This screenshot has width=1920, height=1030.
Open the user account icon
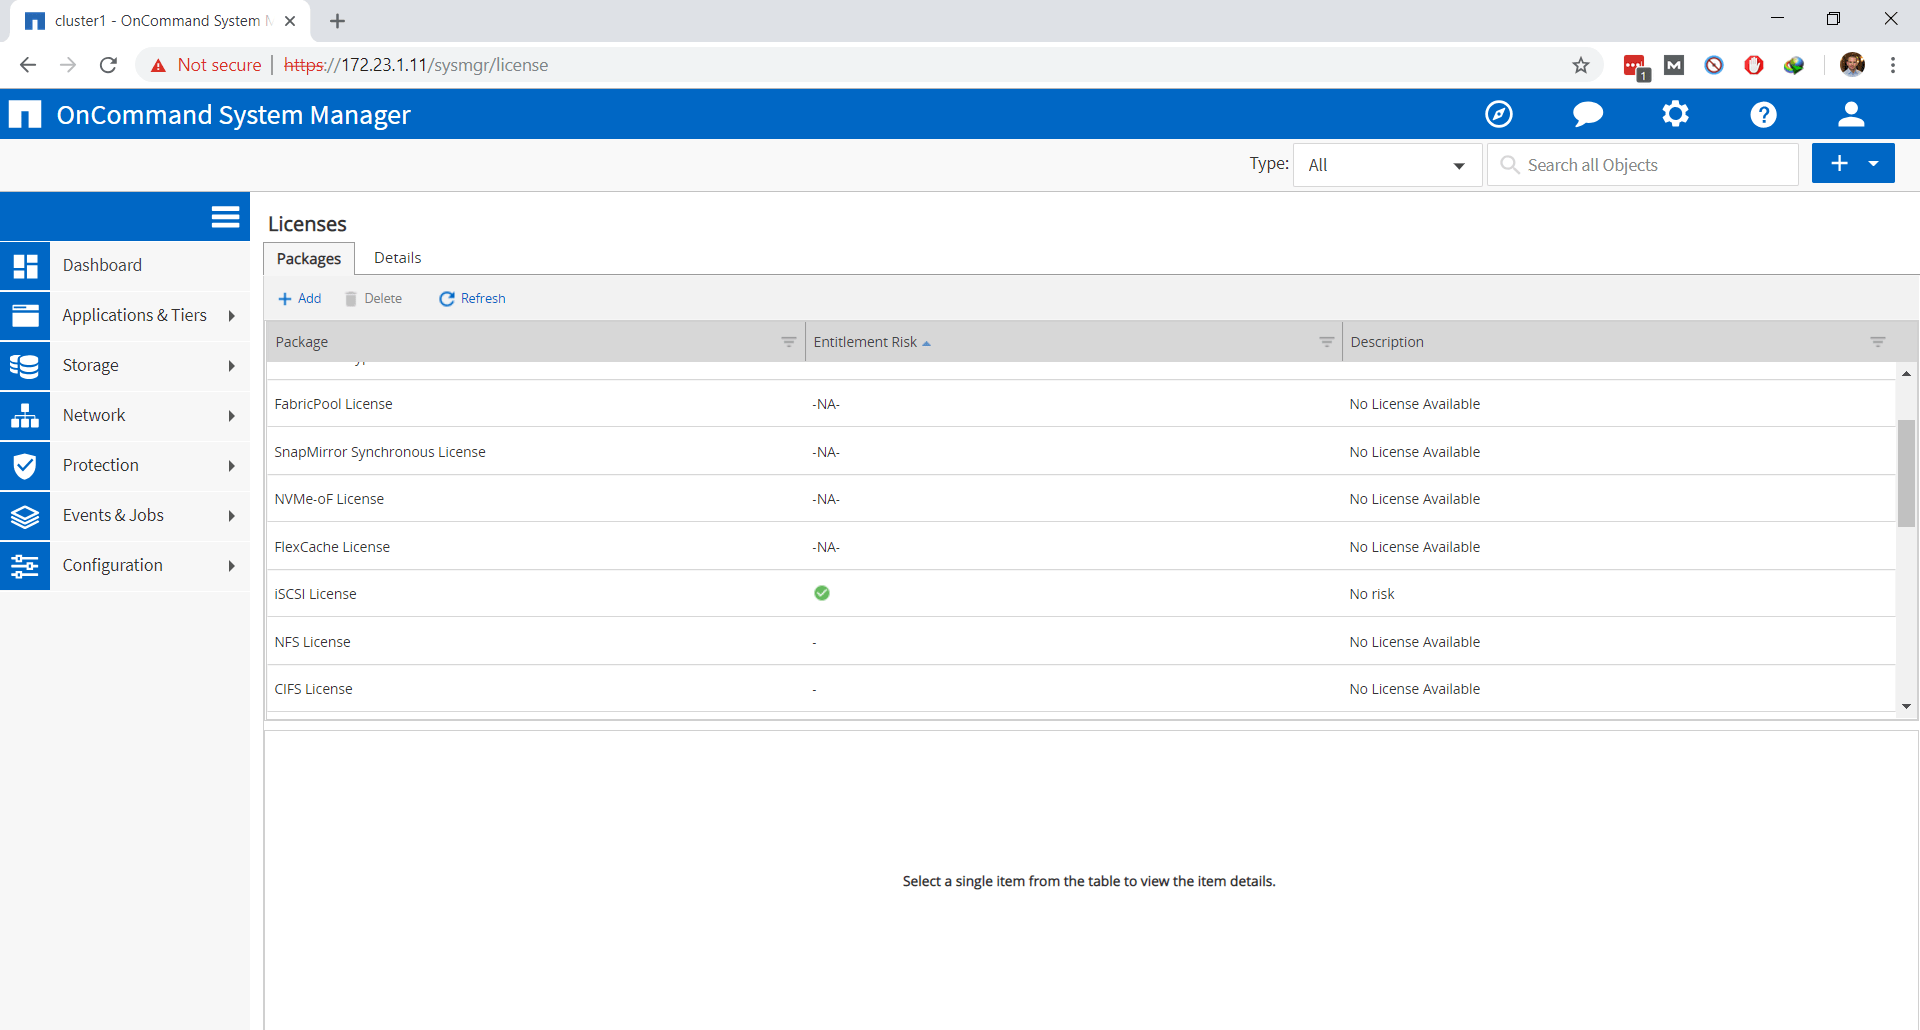1851,114
